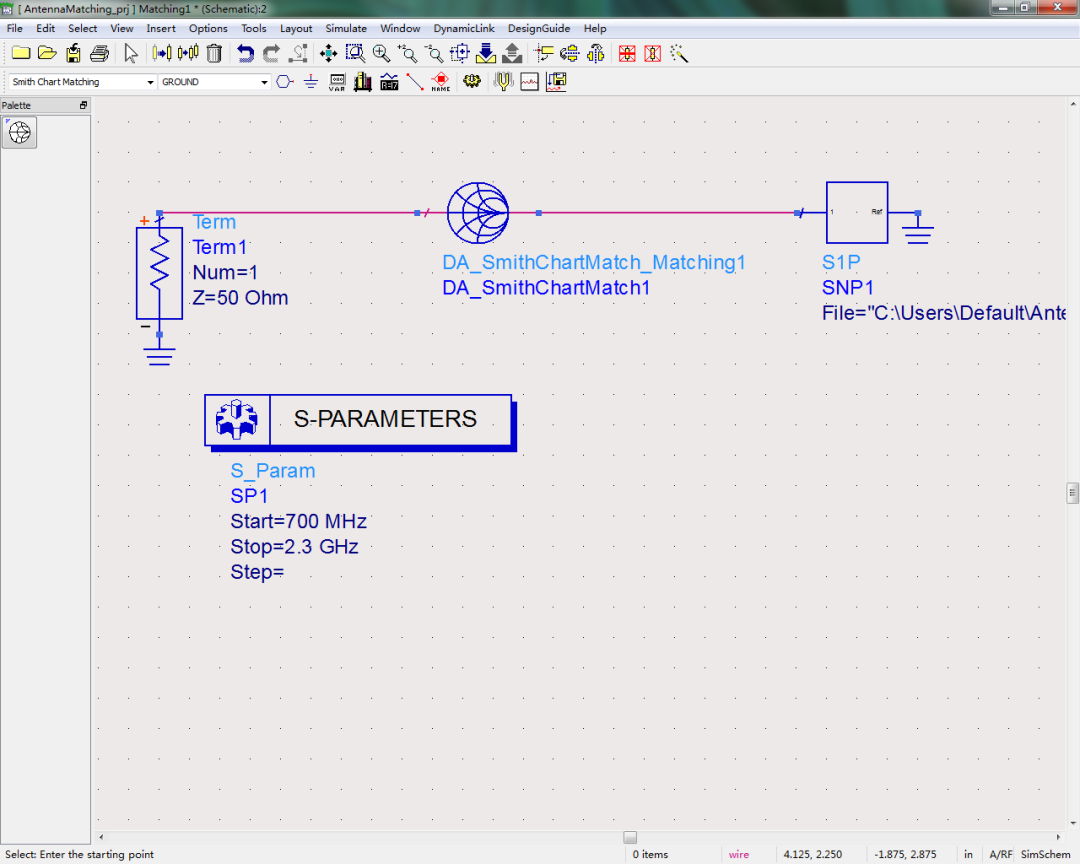This screenshot has height=864, width=1080.
Task: Select the pointer arrow tool
Action: [130, 53]
